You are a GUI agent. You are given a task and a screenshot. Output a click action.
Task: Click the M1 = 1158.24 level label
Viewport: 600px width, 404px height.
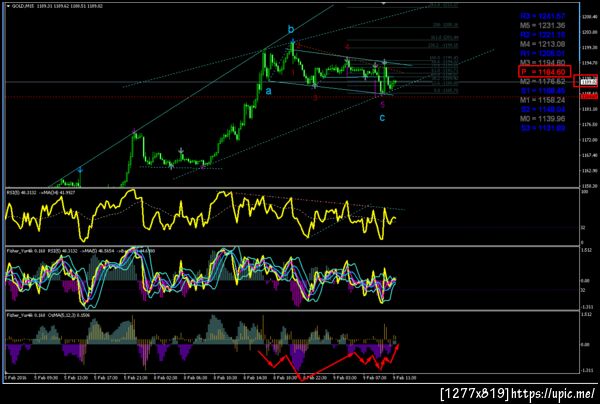click(543, 100)
